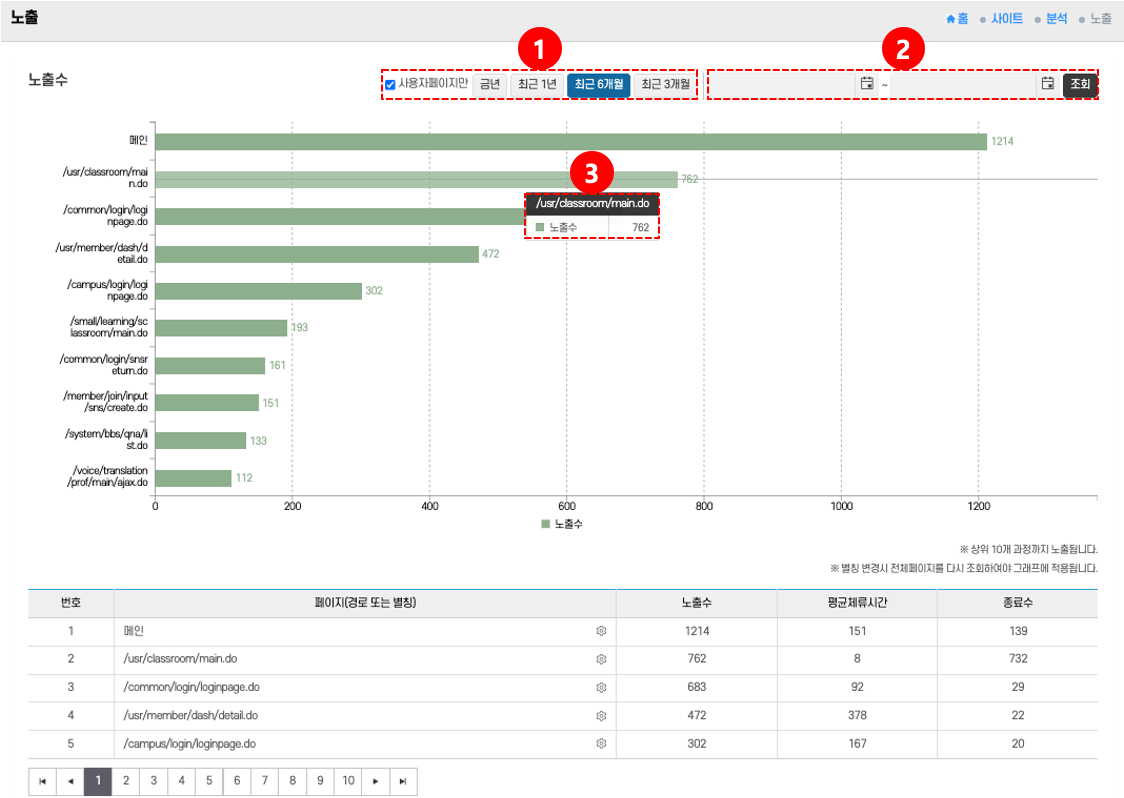Click the gear icon for /usr/classroom/main.do row
Viewport: 1124px width, 798px height.
click(601, 659)
